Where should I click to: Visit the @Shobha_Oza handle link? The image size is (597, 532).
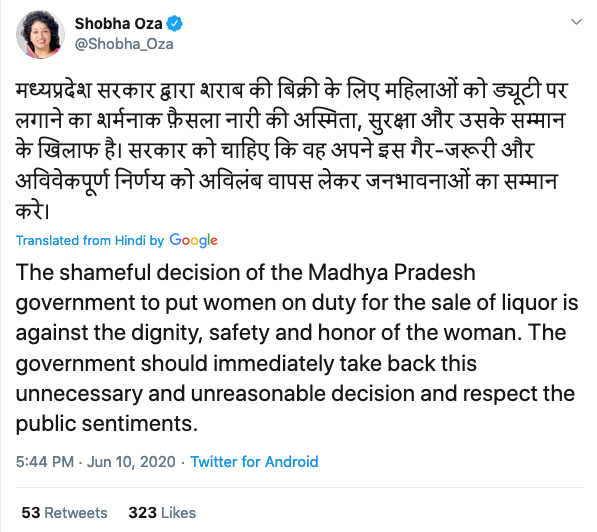pyautogui.click(x=124, y=44)
